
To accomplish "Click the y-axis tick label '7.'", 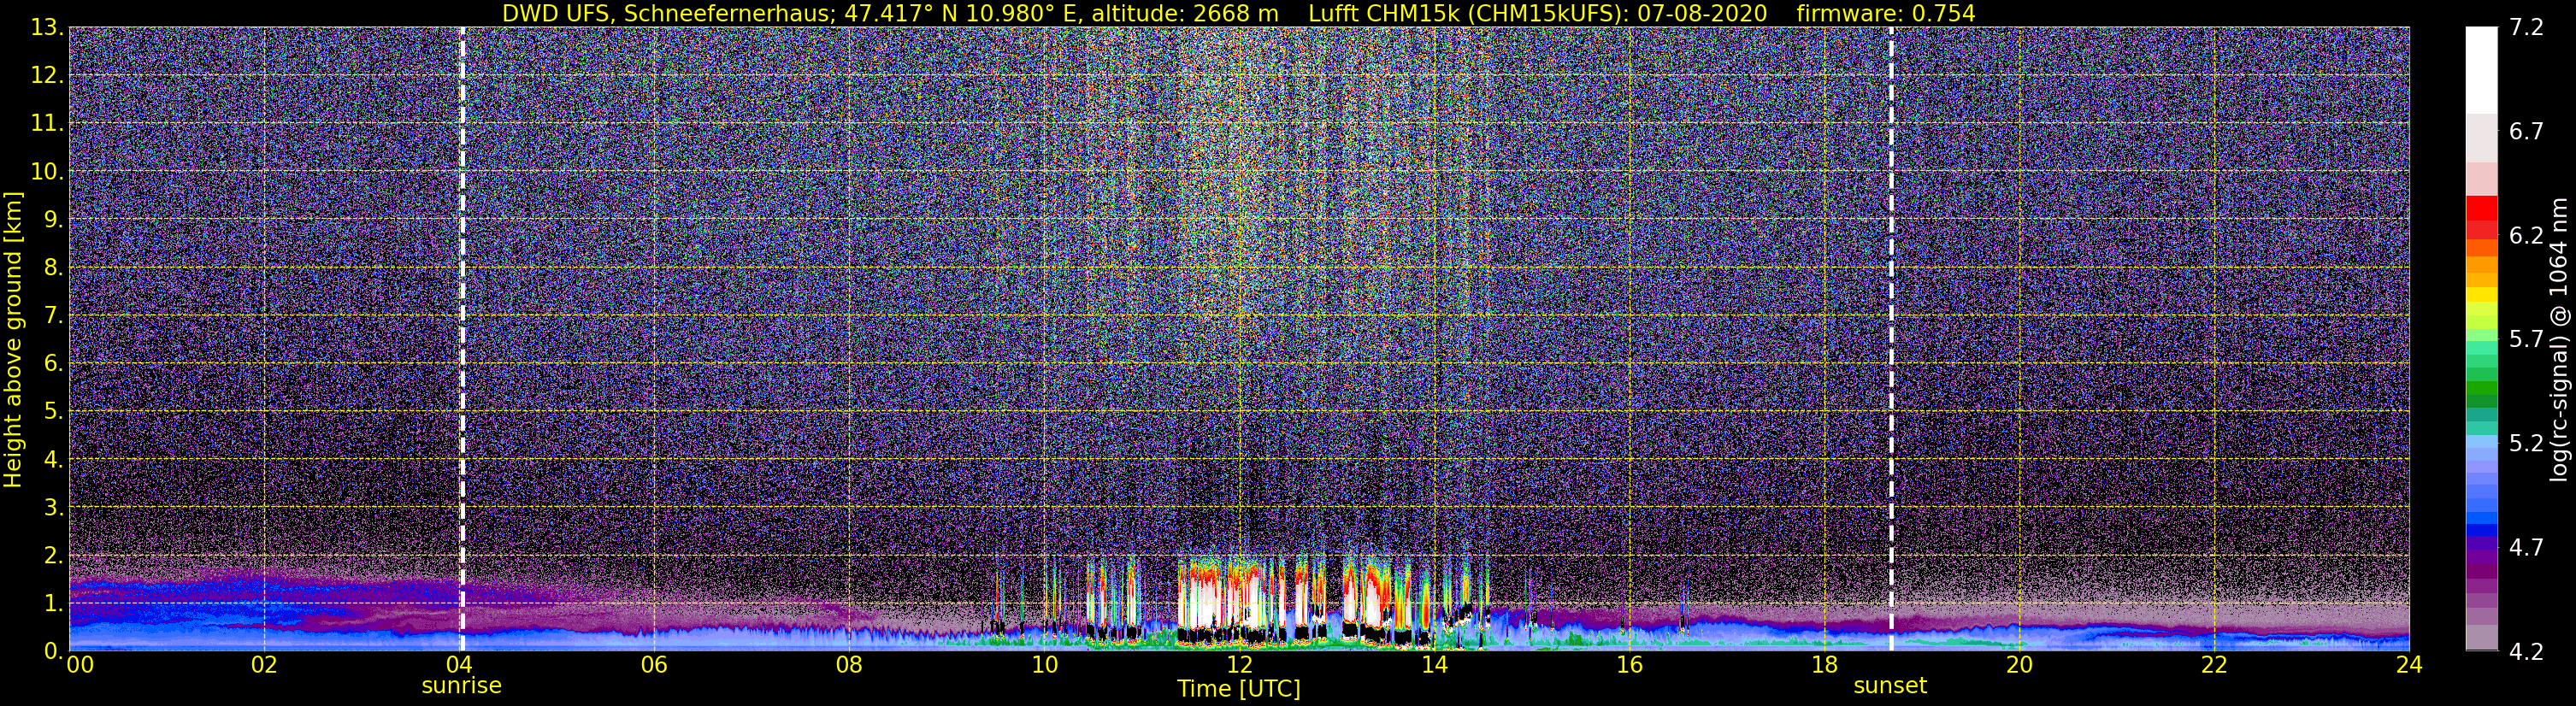I will coord(54,316).
